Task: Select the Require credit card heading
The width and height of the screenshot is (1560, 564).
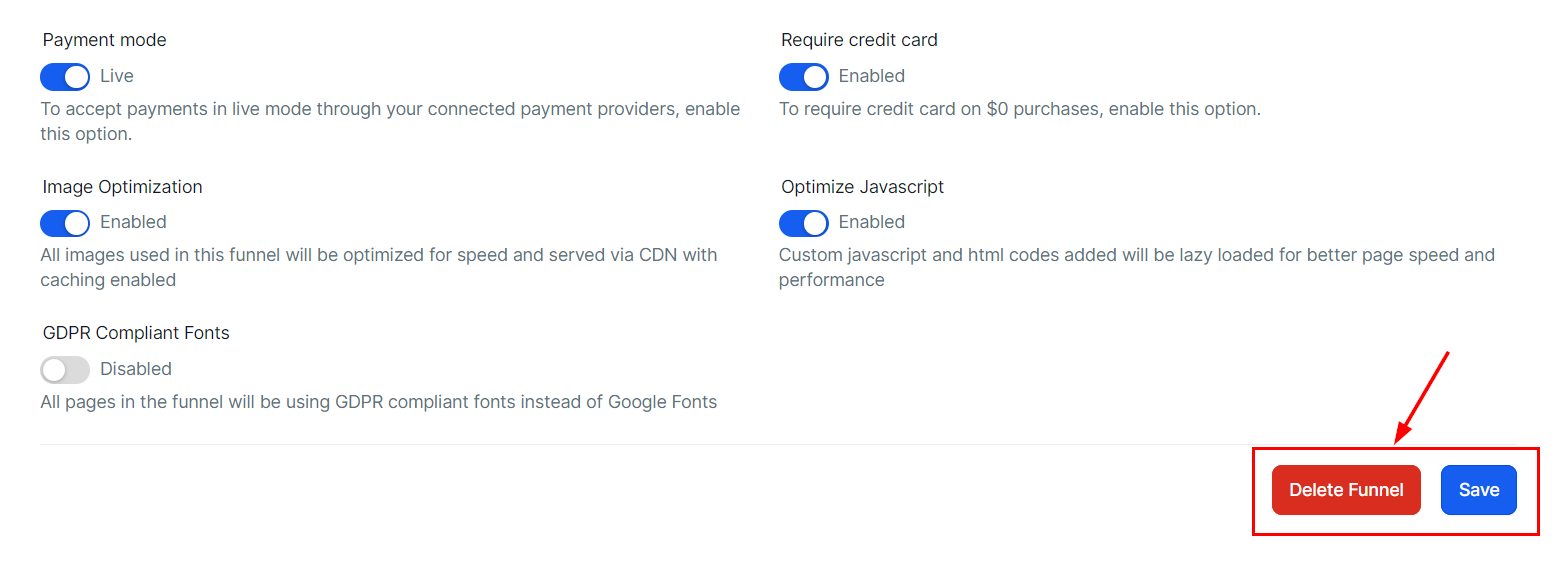Action: [x=859, y=40]
